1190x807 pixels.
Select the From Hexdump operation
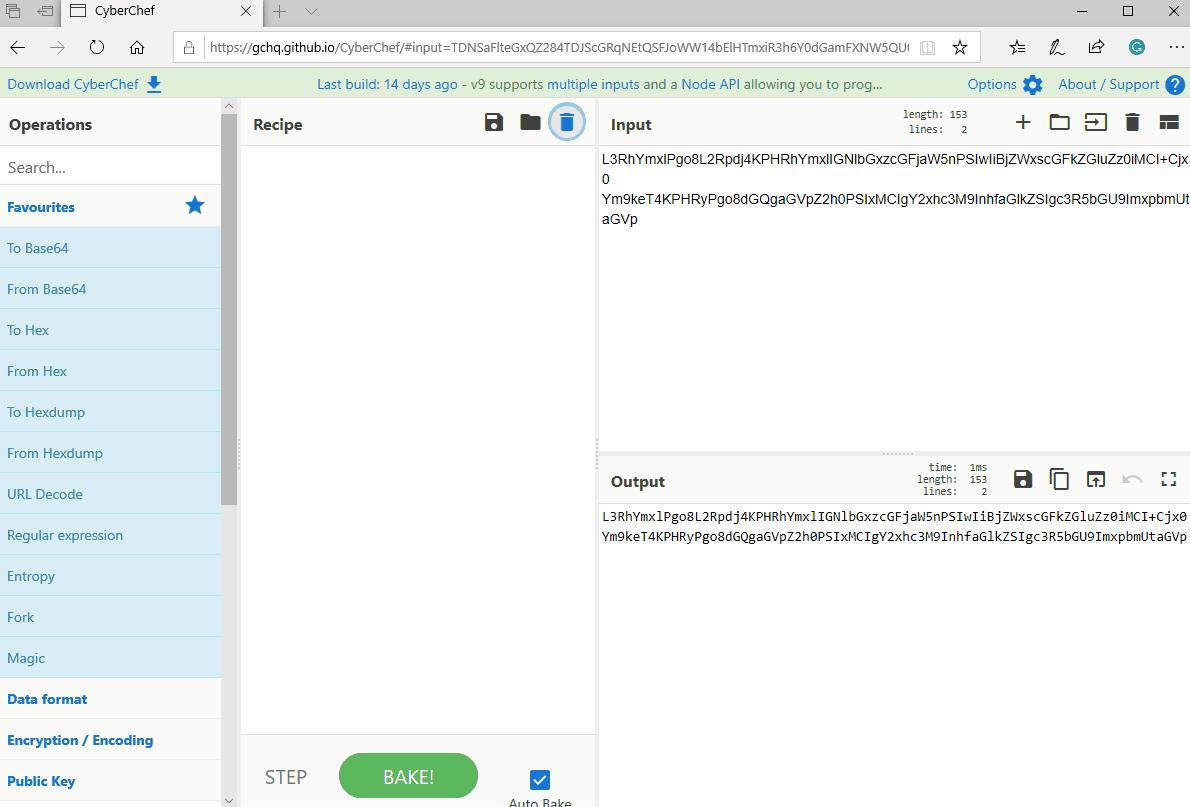110,453
